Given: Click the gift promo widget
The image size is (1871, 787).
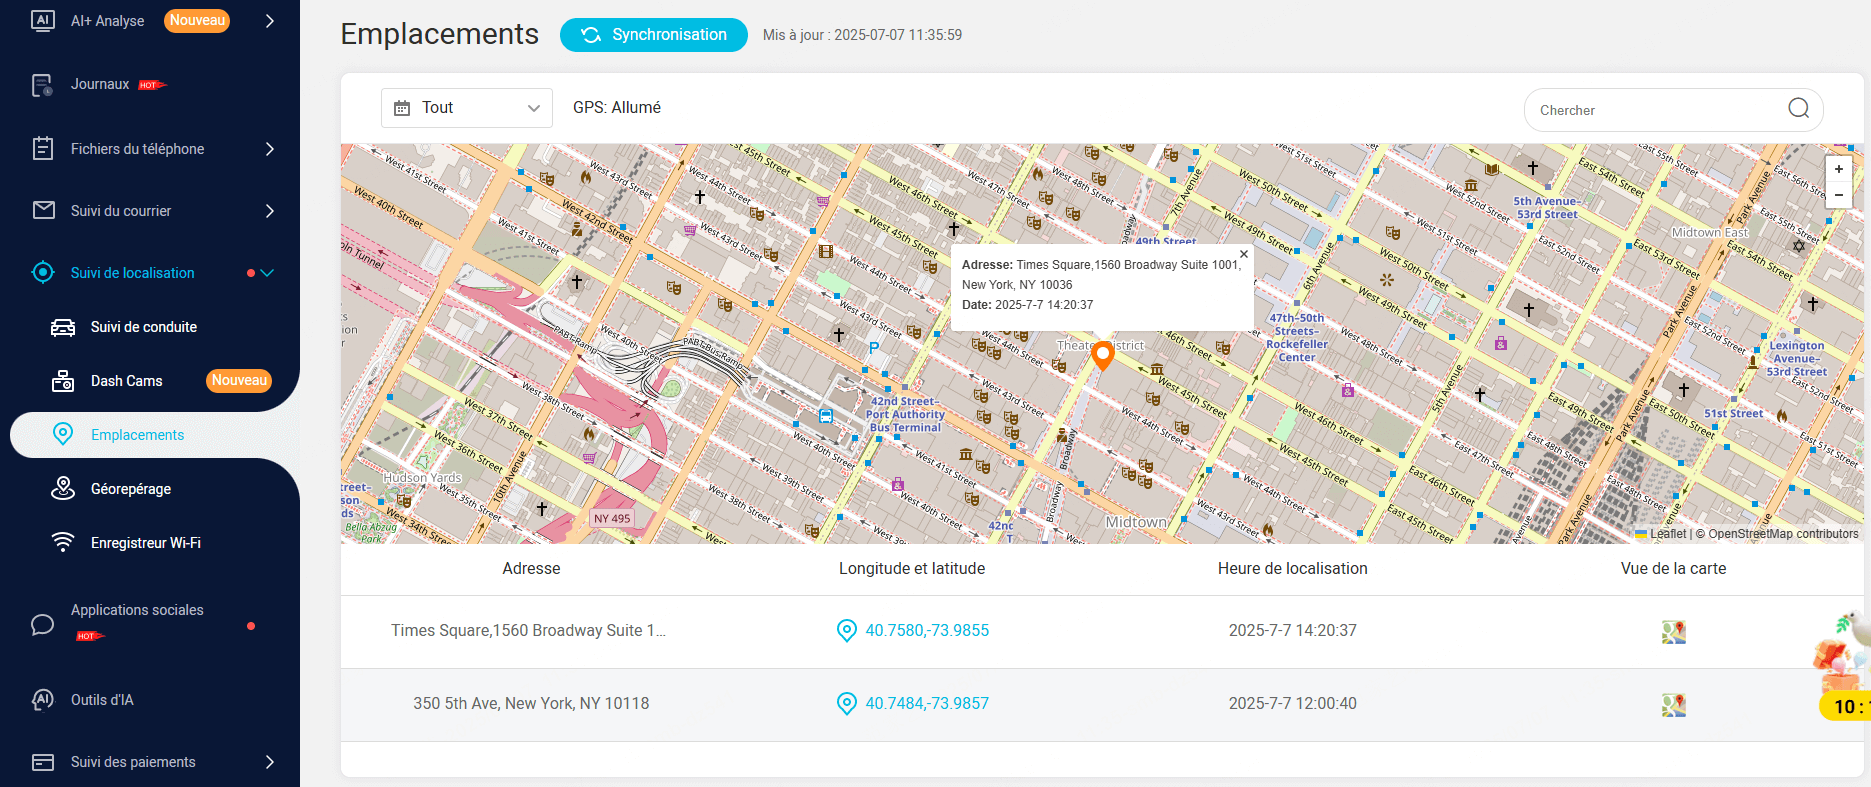Looking at the screenshot, I should coord(1842,665).
